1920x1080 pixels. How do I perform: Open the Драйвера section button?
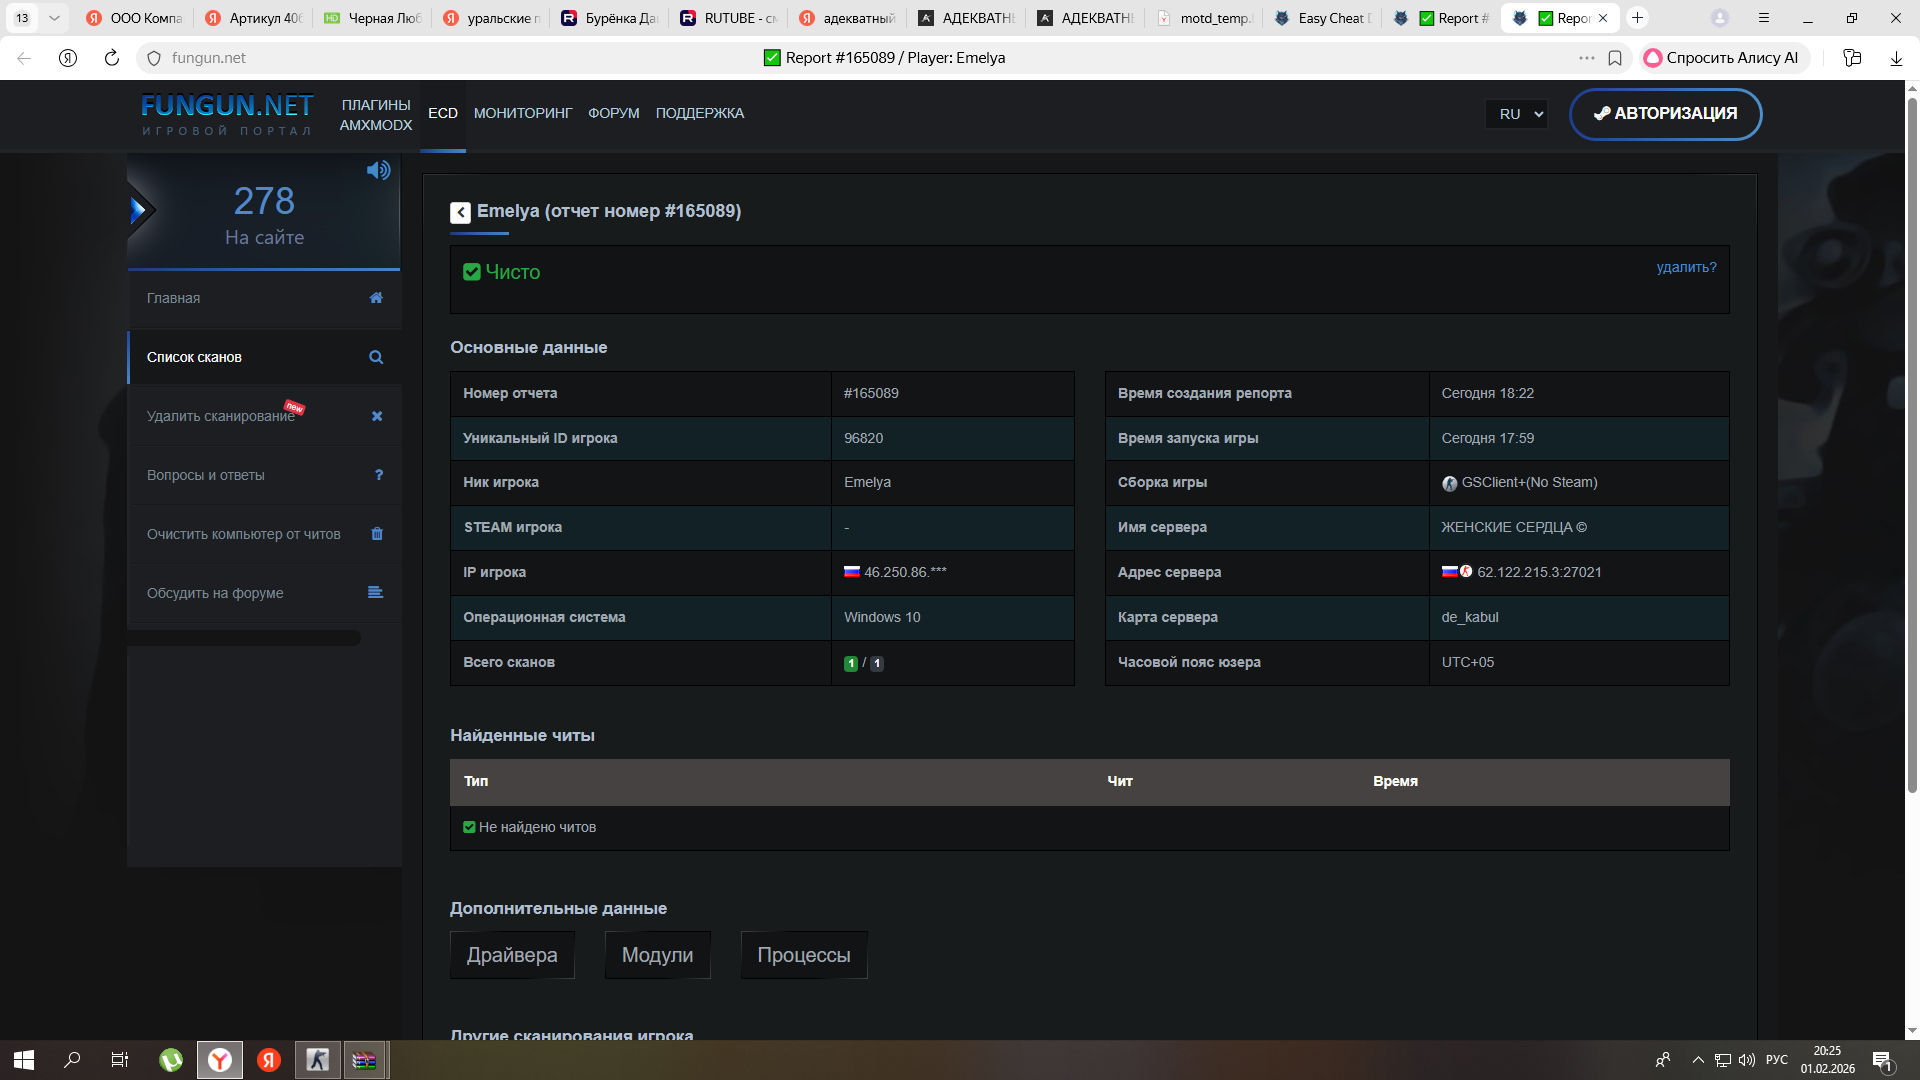click(512, 955)
